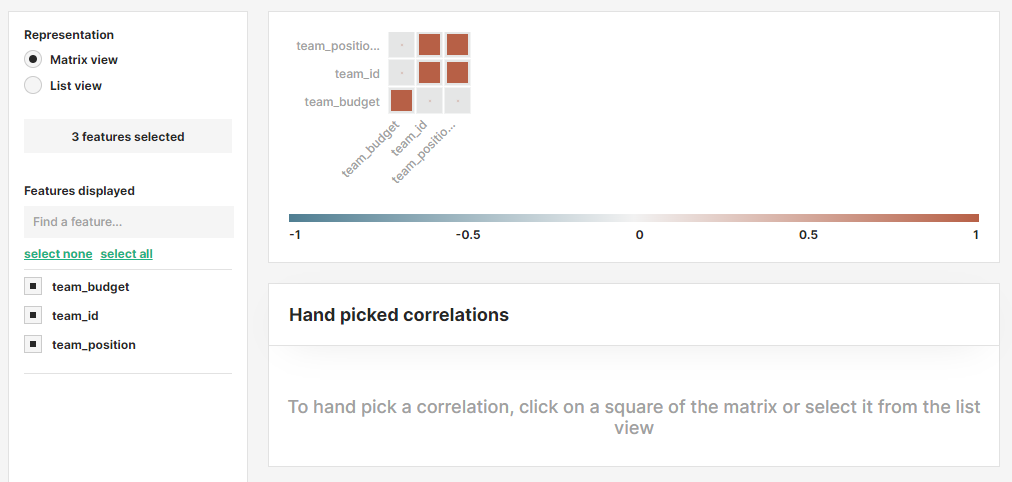Screen dimensions: 1012x482
Task: Pick the team_position row, team_id column square
Action: tap(429, 45)
